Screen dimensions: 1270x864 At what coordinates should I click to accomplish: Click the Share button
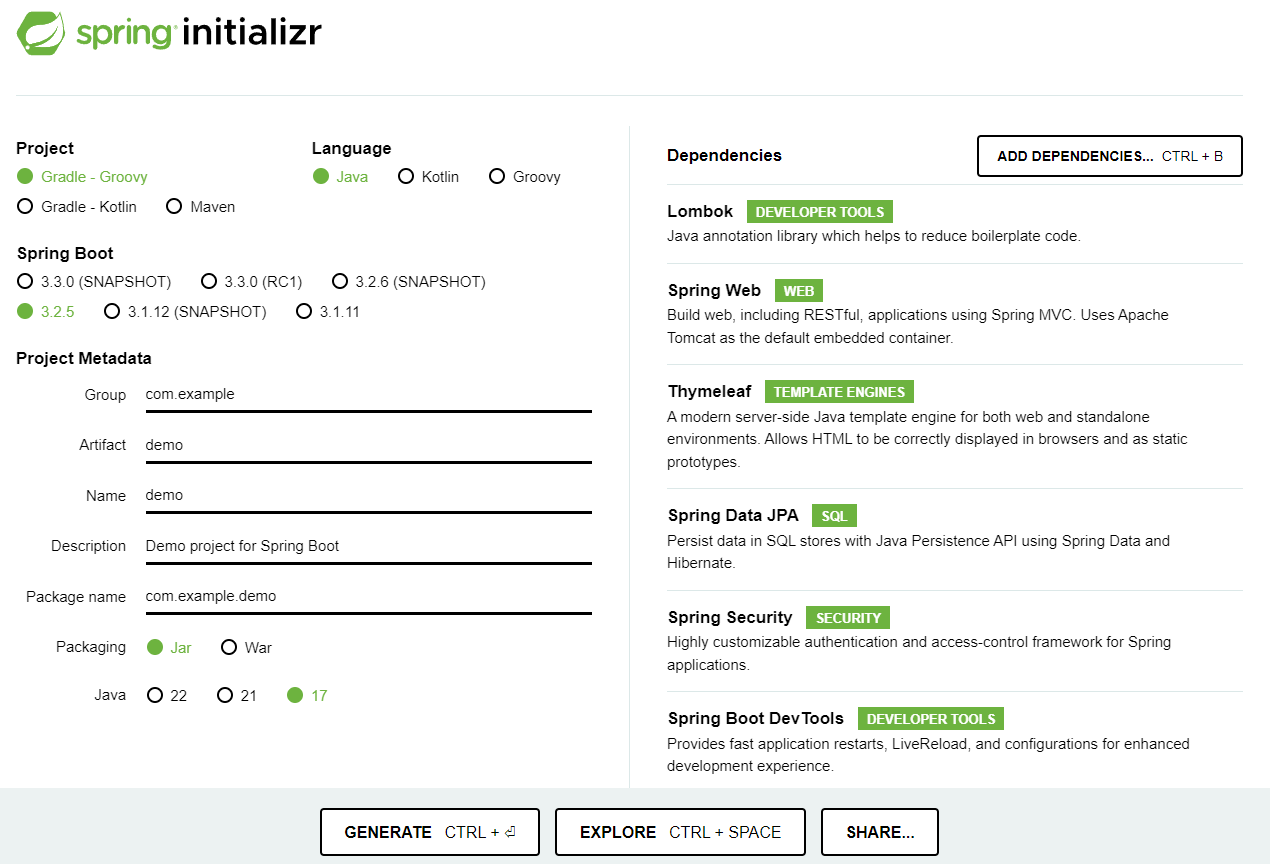point(880,832)
